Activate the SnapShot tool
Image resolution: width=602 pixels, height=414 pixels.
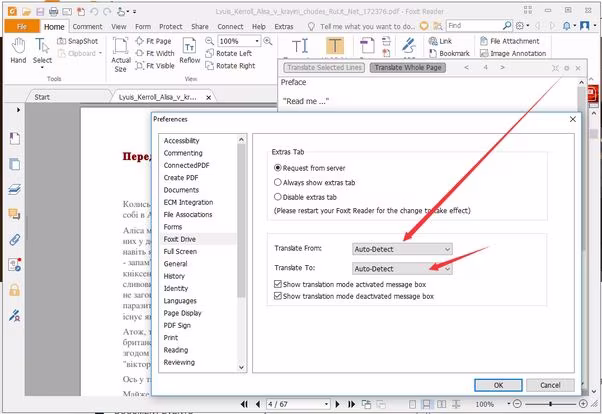tap(78, 41)
